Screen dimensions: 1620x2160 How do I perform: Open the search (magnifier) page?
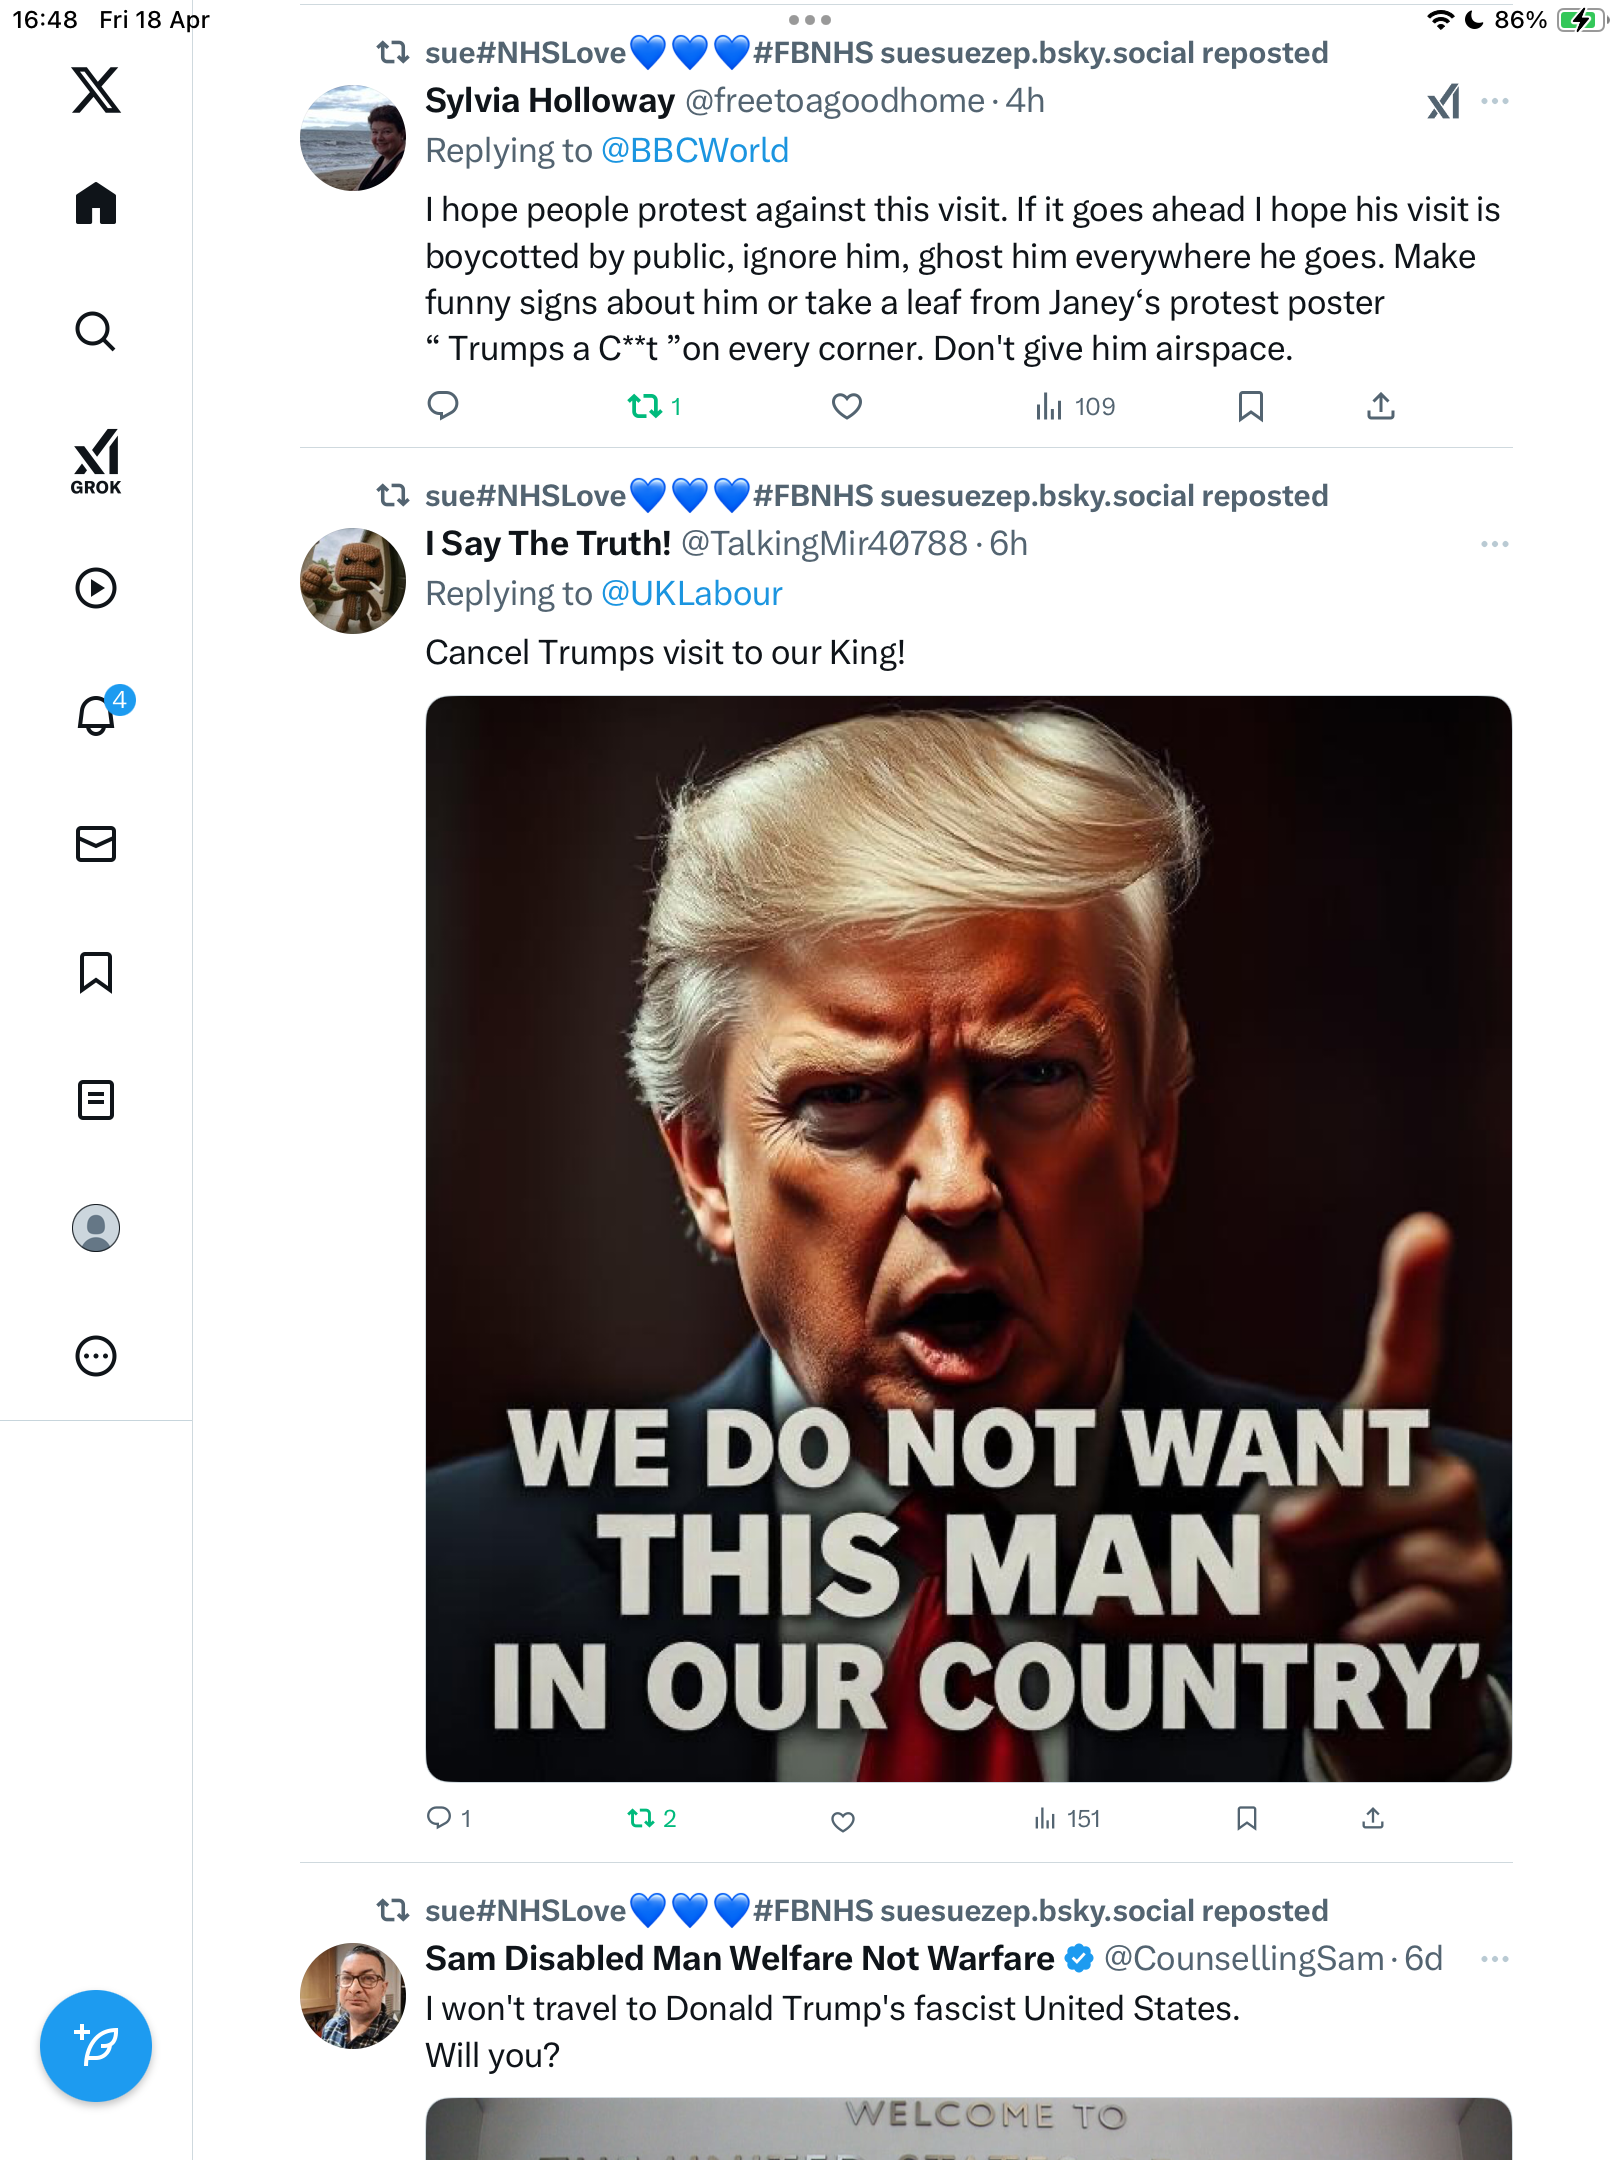[x=96, y=331]
